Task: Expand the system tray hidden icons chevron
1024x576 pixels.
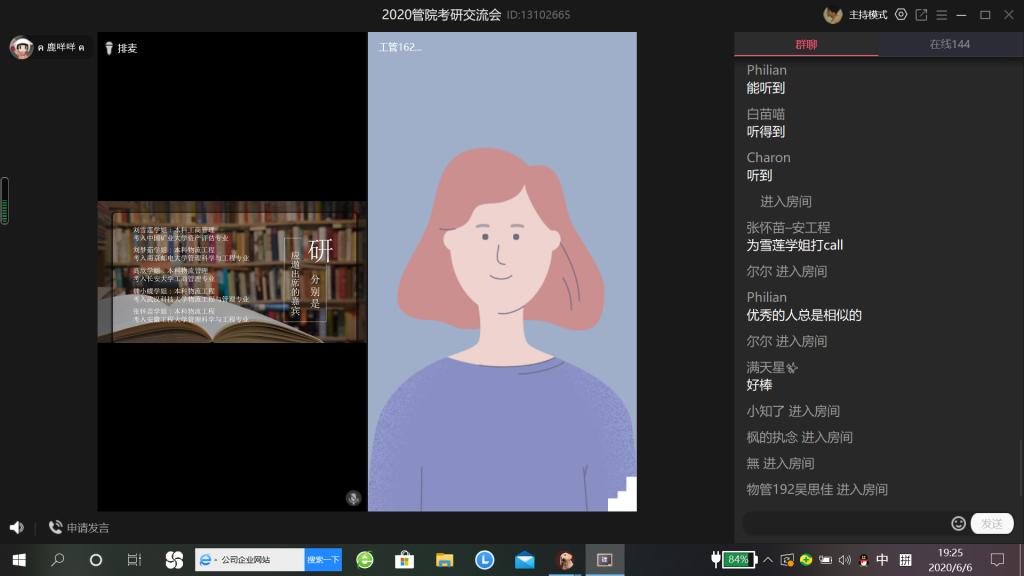Action: click(x=770, y=560)
